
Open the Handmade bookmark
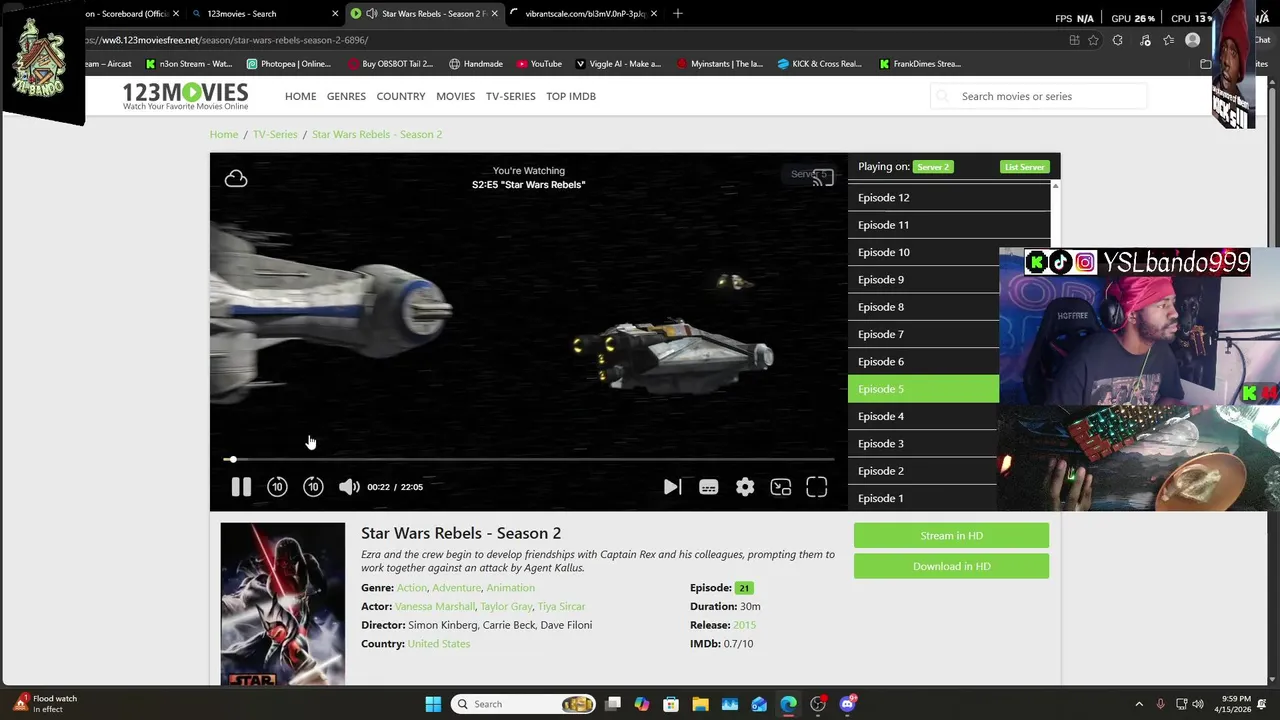pyautogui.click(x=475, y=64)
